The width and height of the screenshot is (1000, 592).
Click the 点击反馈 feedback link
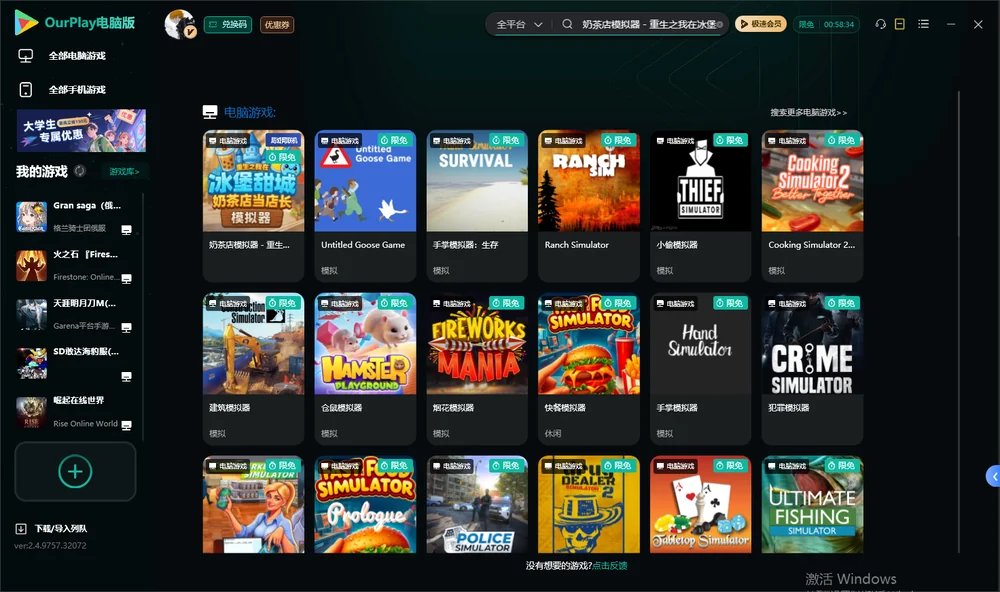click(x=610, y=566)
